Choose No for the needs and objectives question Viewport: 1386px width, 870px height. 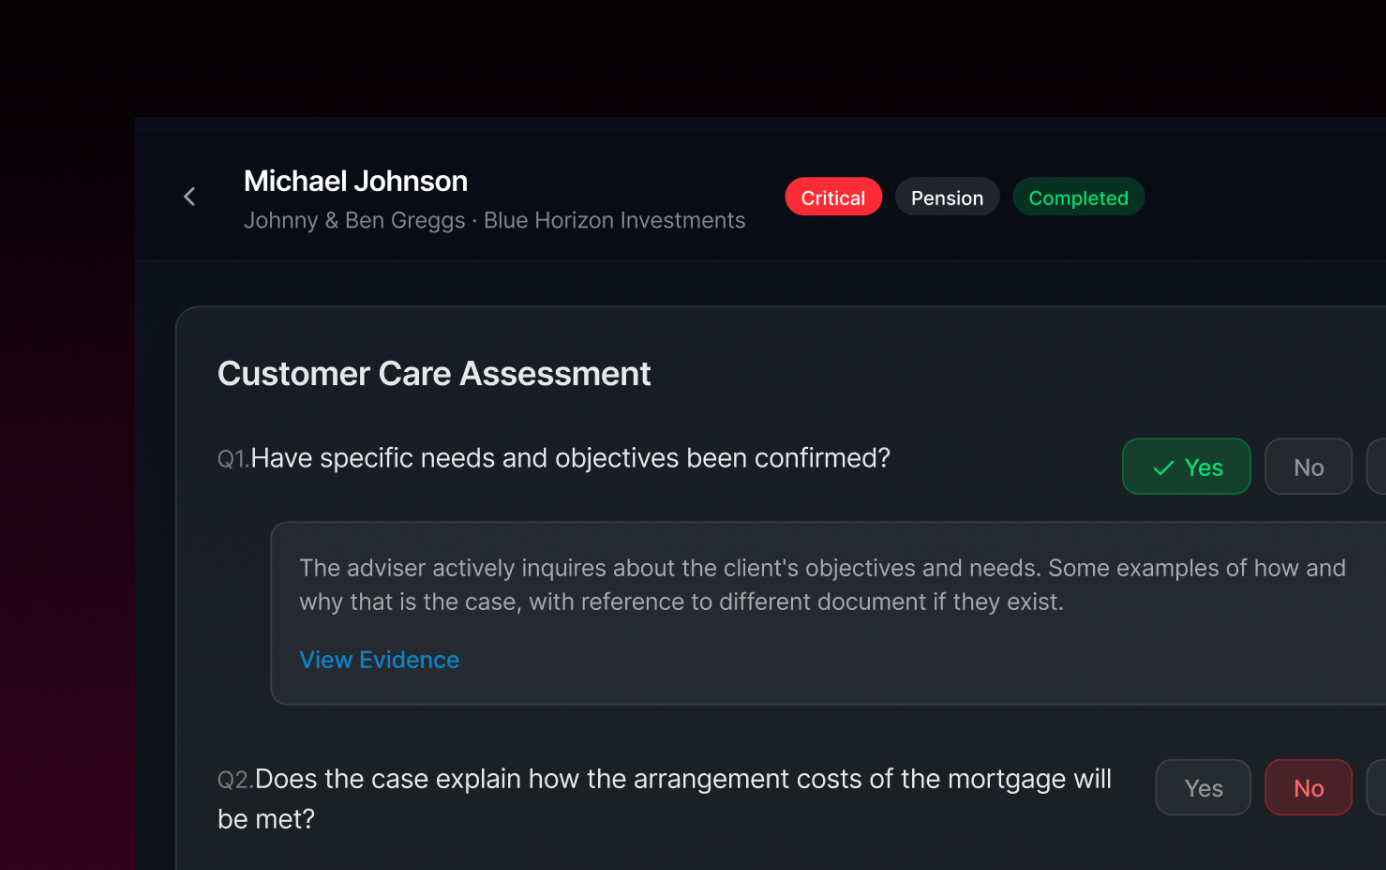1308,467
